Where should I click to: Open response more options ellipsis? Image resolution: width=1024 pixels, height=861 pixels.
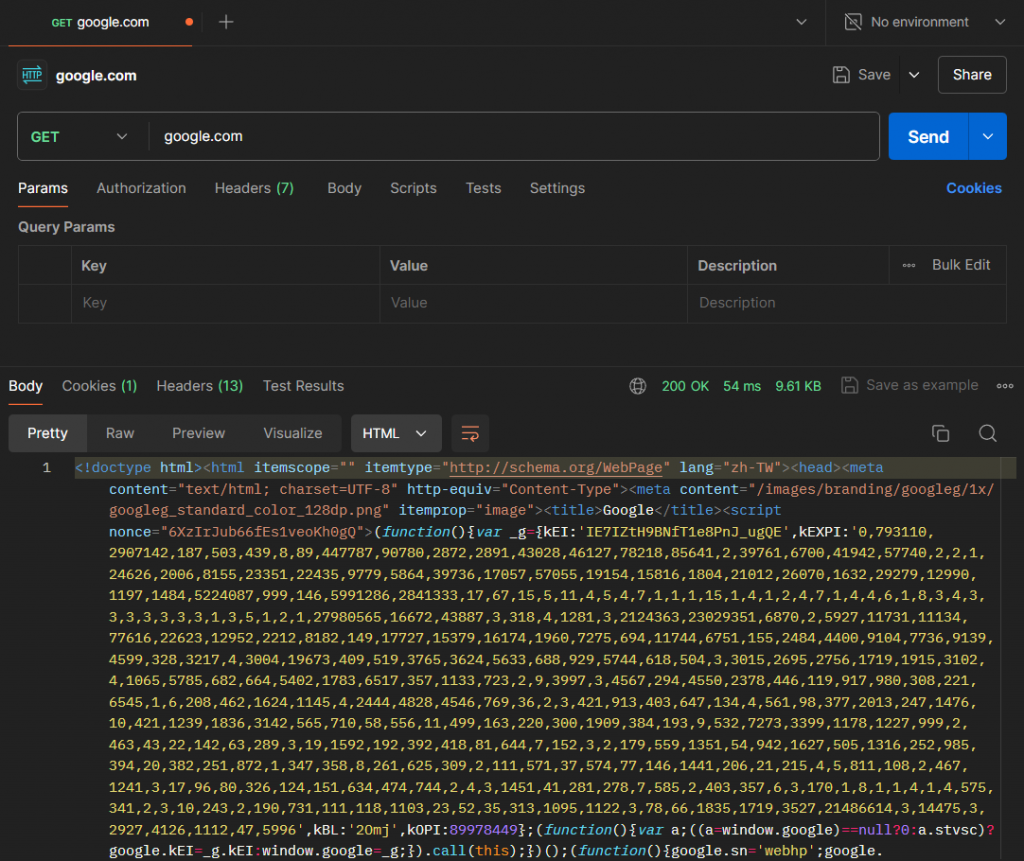click(1004, 386)
